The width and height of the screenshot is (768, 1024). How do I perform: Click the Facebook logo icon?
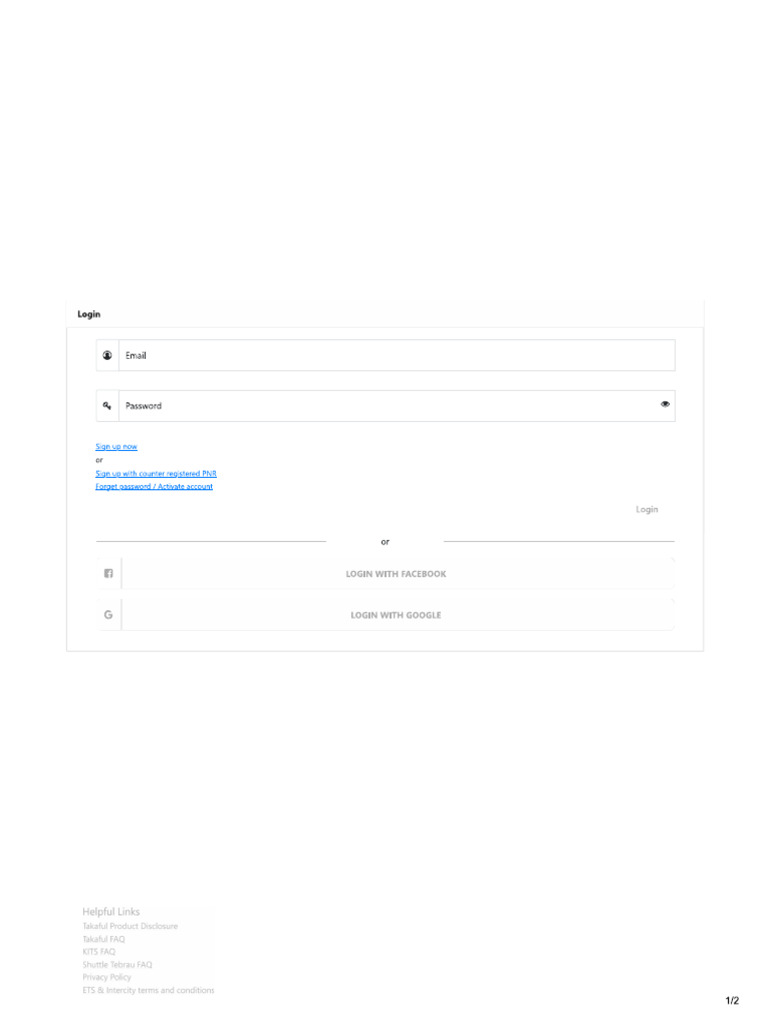108,574
